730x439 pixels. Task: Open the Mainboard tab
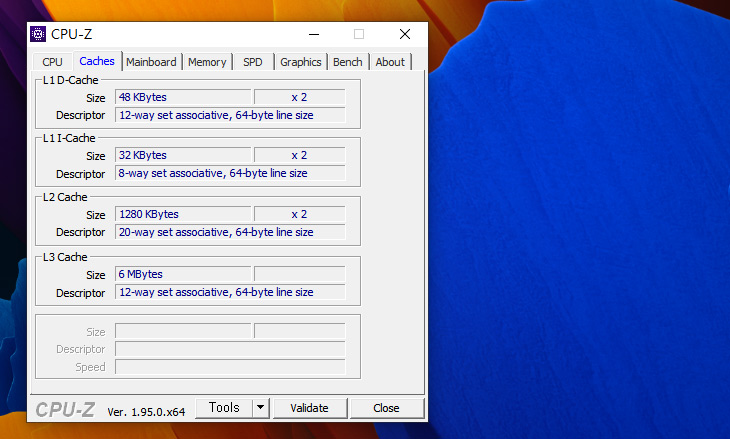[151, 62]
